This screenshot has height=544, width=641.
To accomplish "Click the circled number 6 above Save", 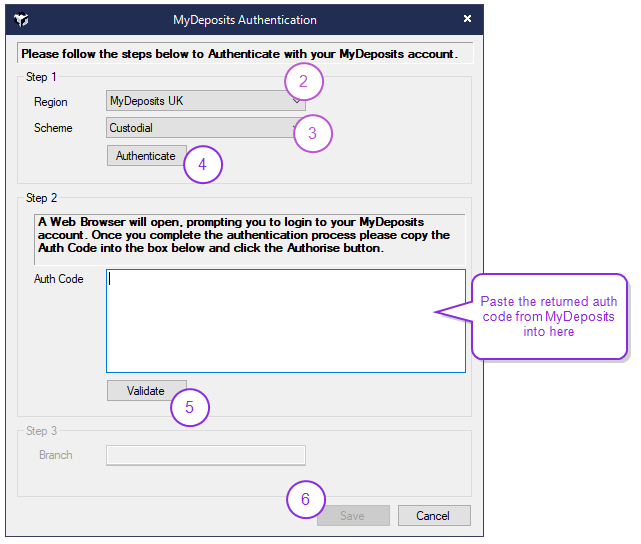I will point(306,499).
